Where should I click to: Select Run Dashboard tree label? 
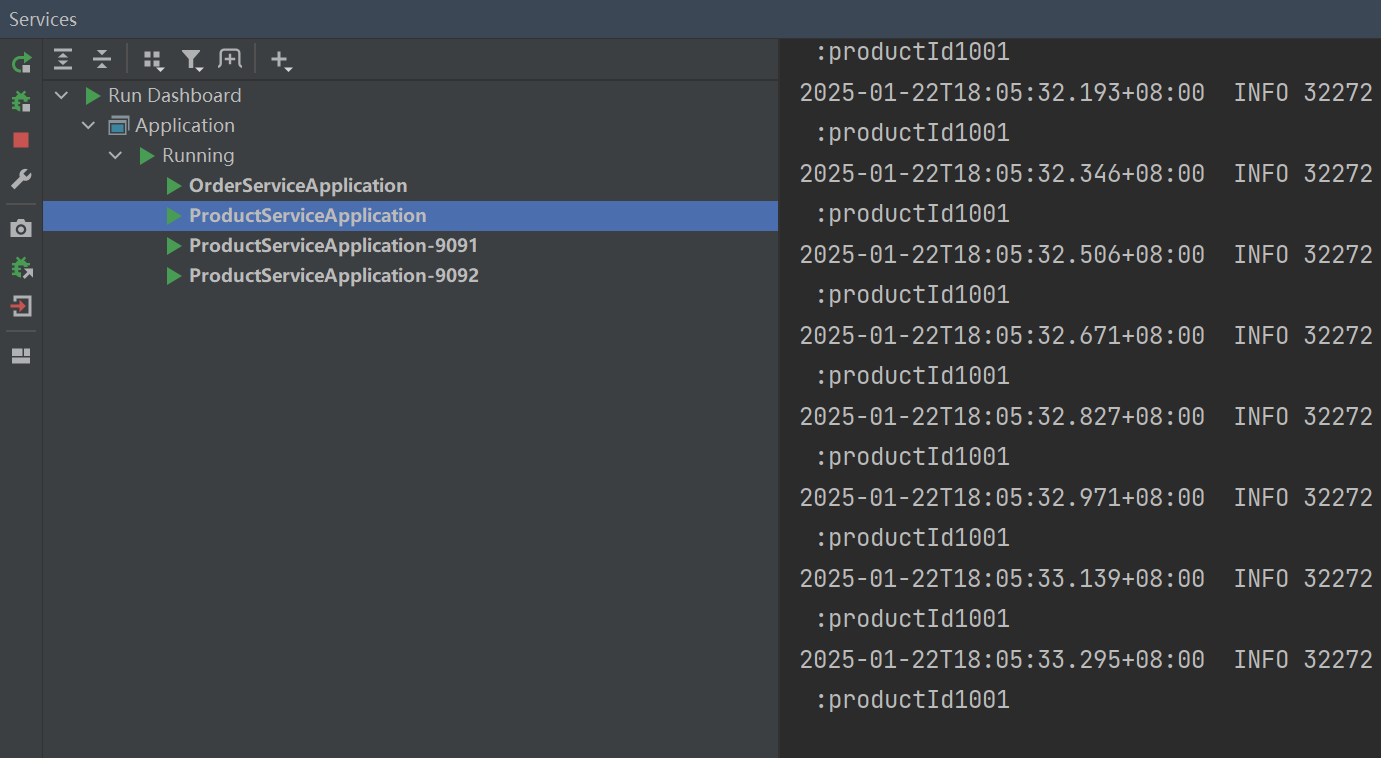175,96
